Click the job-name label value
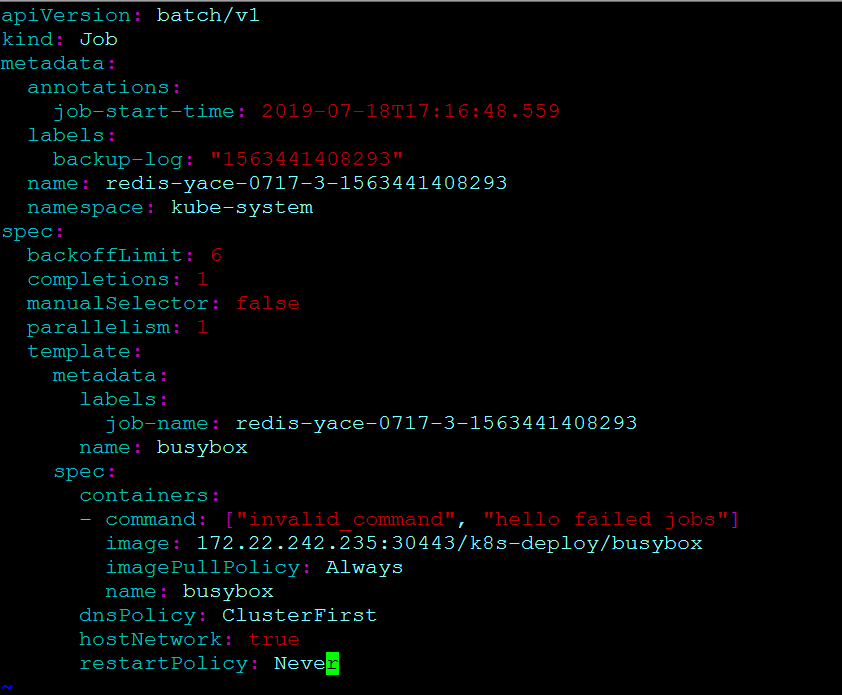The image size is (842, 695). click(x=436, y=423)
